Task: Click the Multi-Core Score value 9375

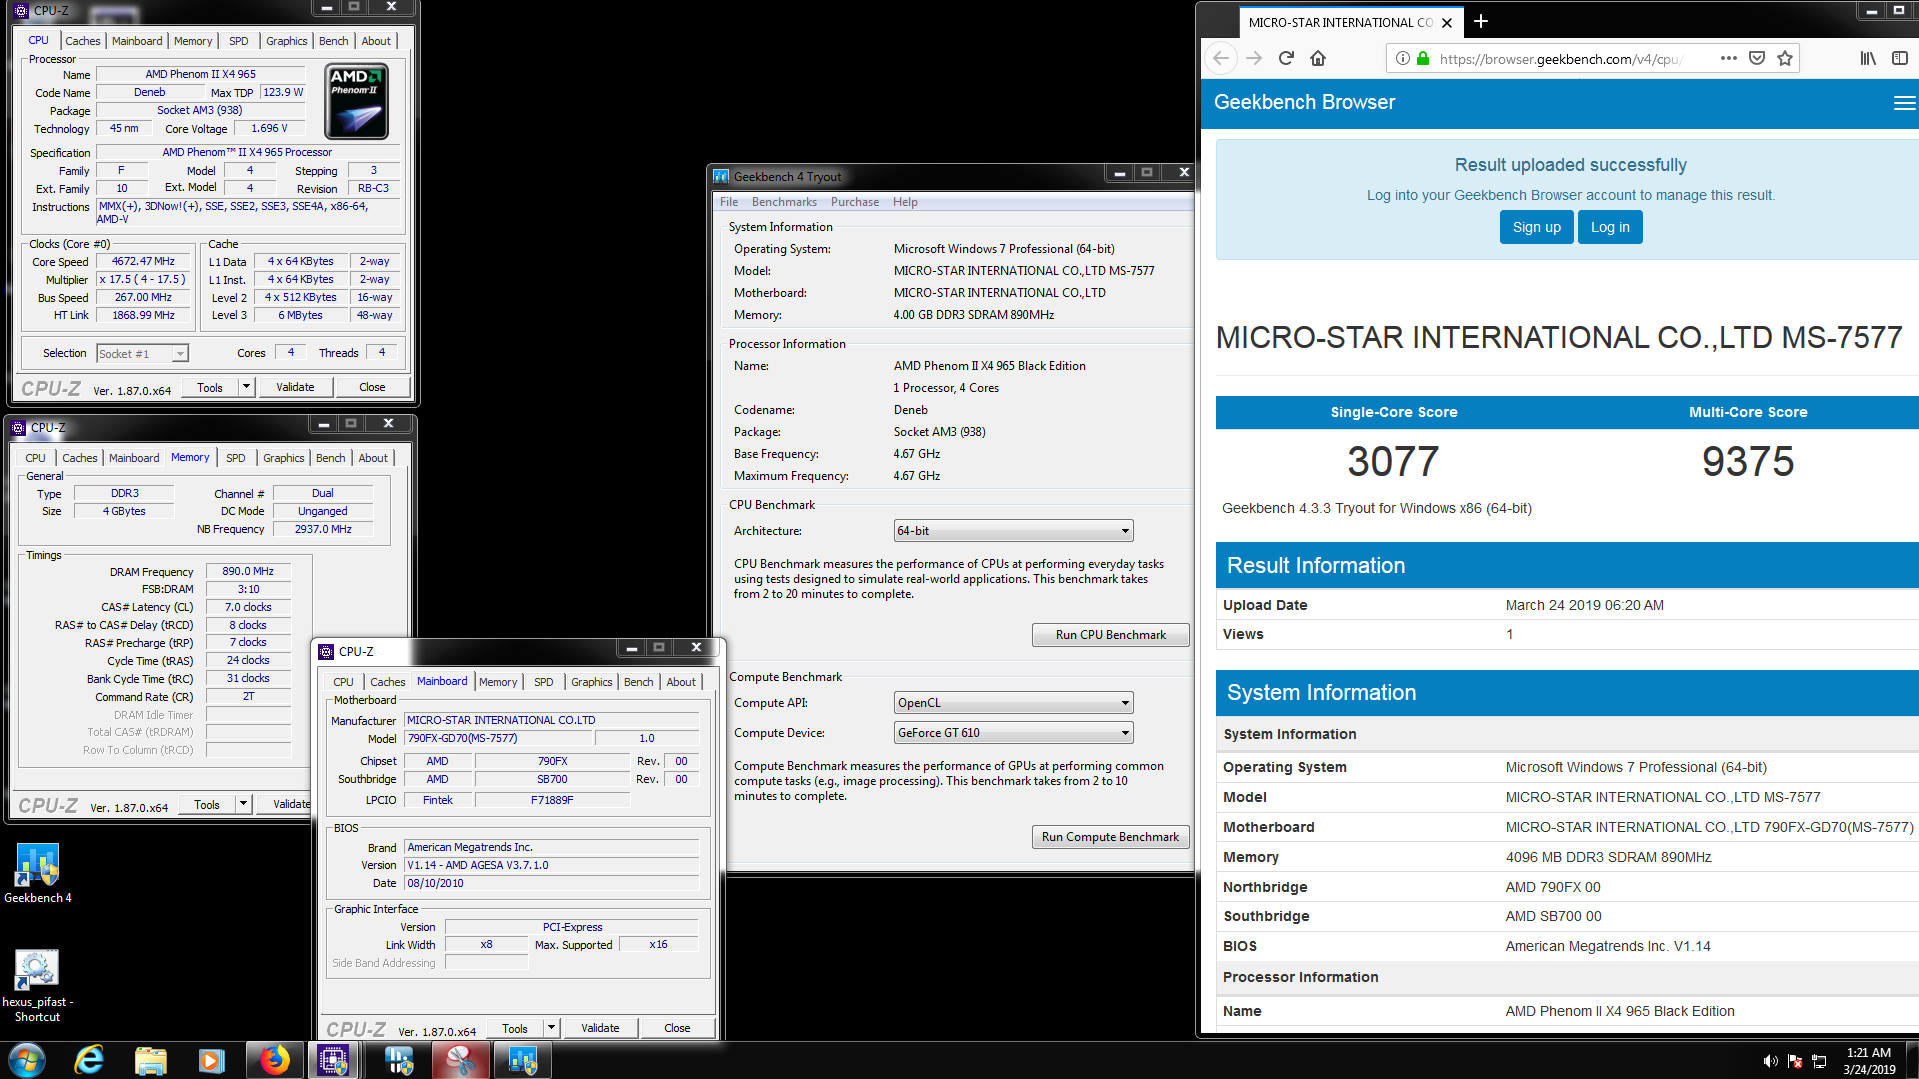Action: [1748, 461]
